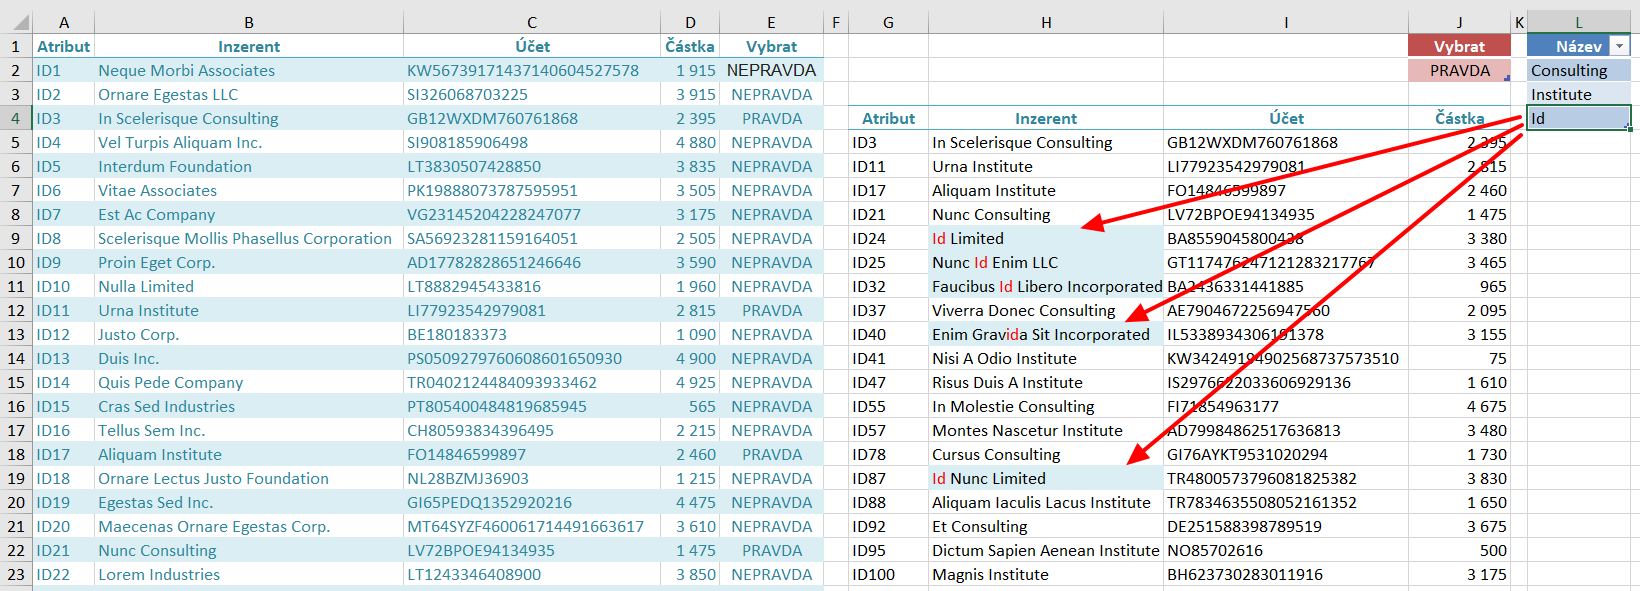The width and height of the screenshot is (1640, 591).
Task: Select cell Lorem Industries
Action: pos(249,574)
